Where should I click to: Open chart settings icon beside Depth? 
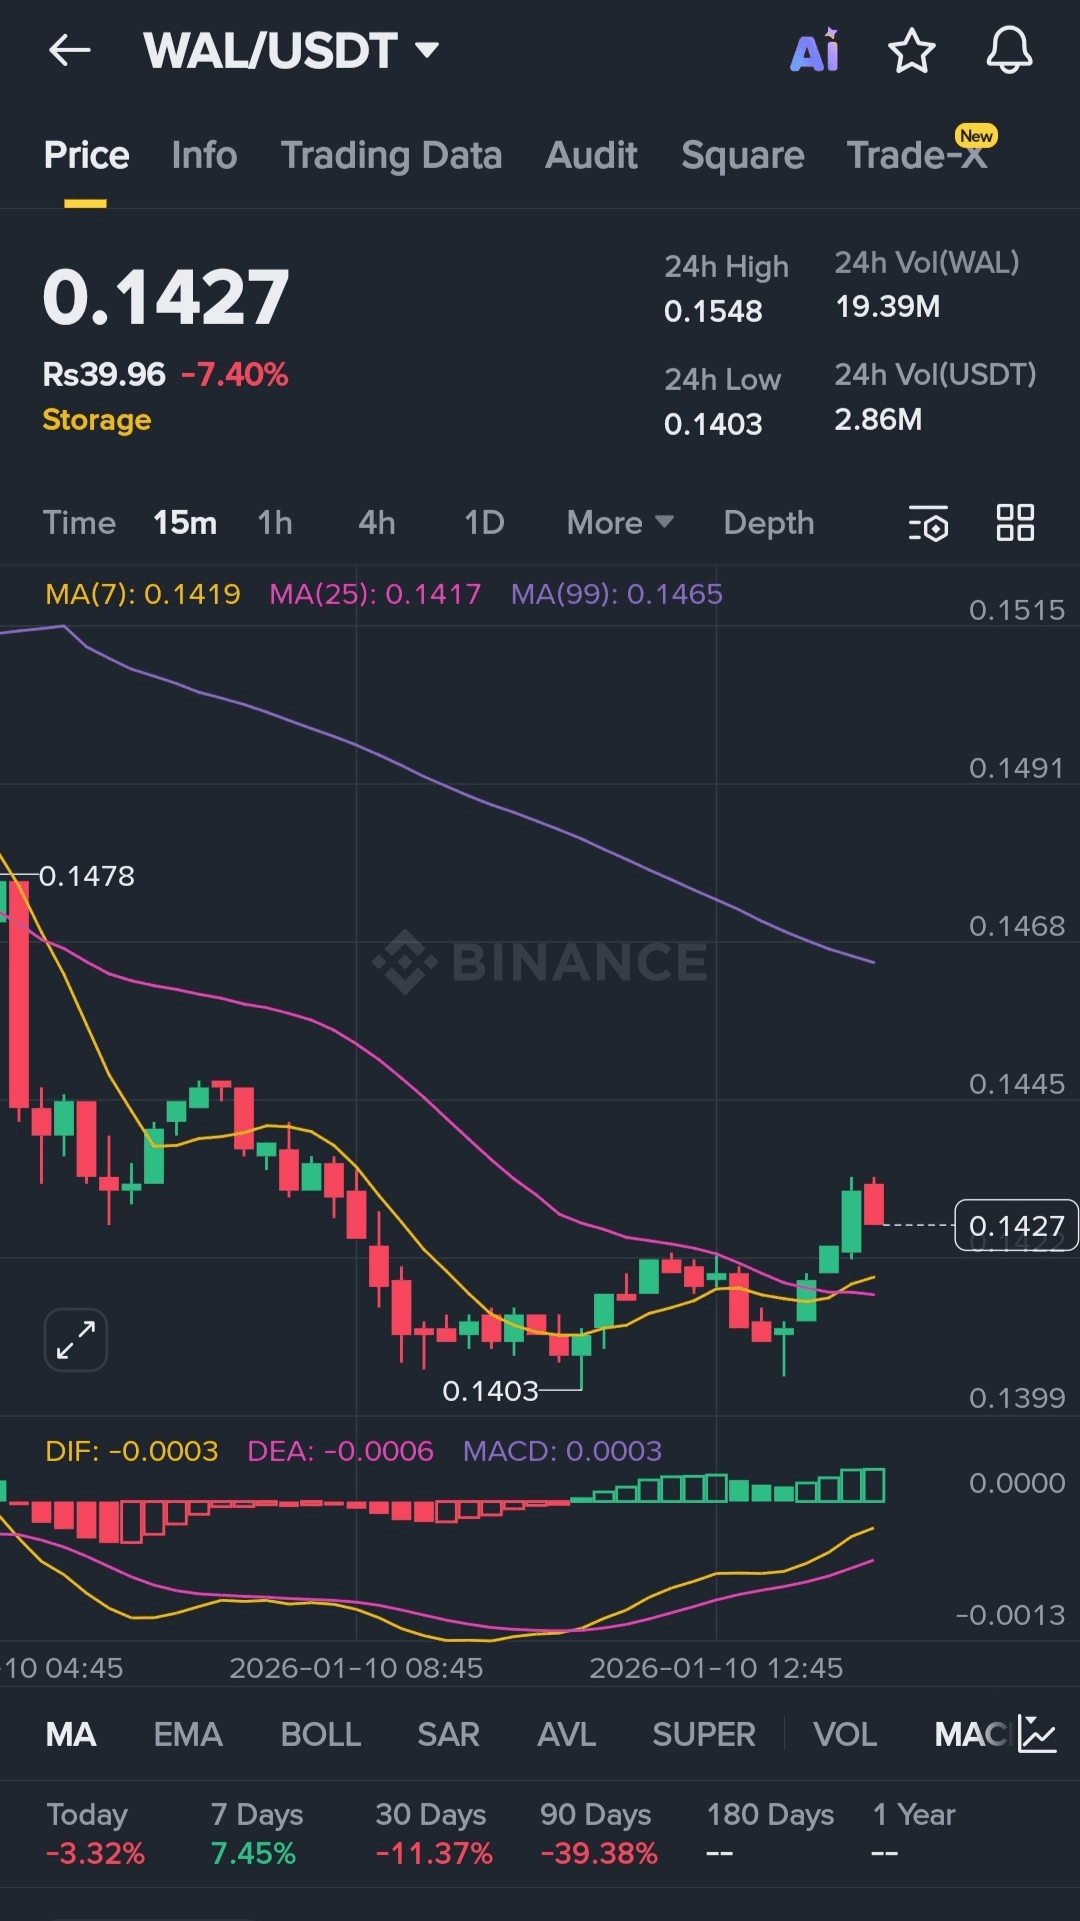pos(928,523)
